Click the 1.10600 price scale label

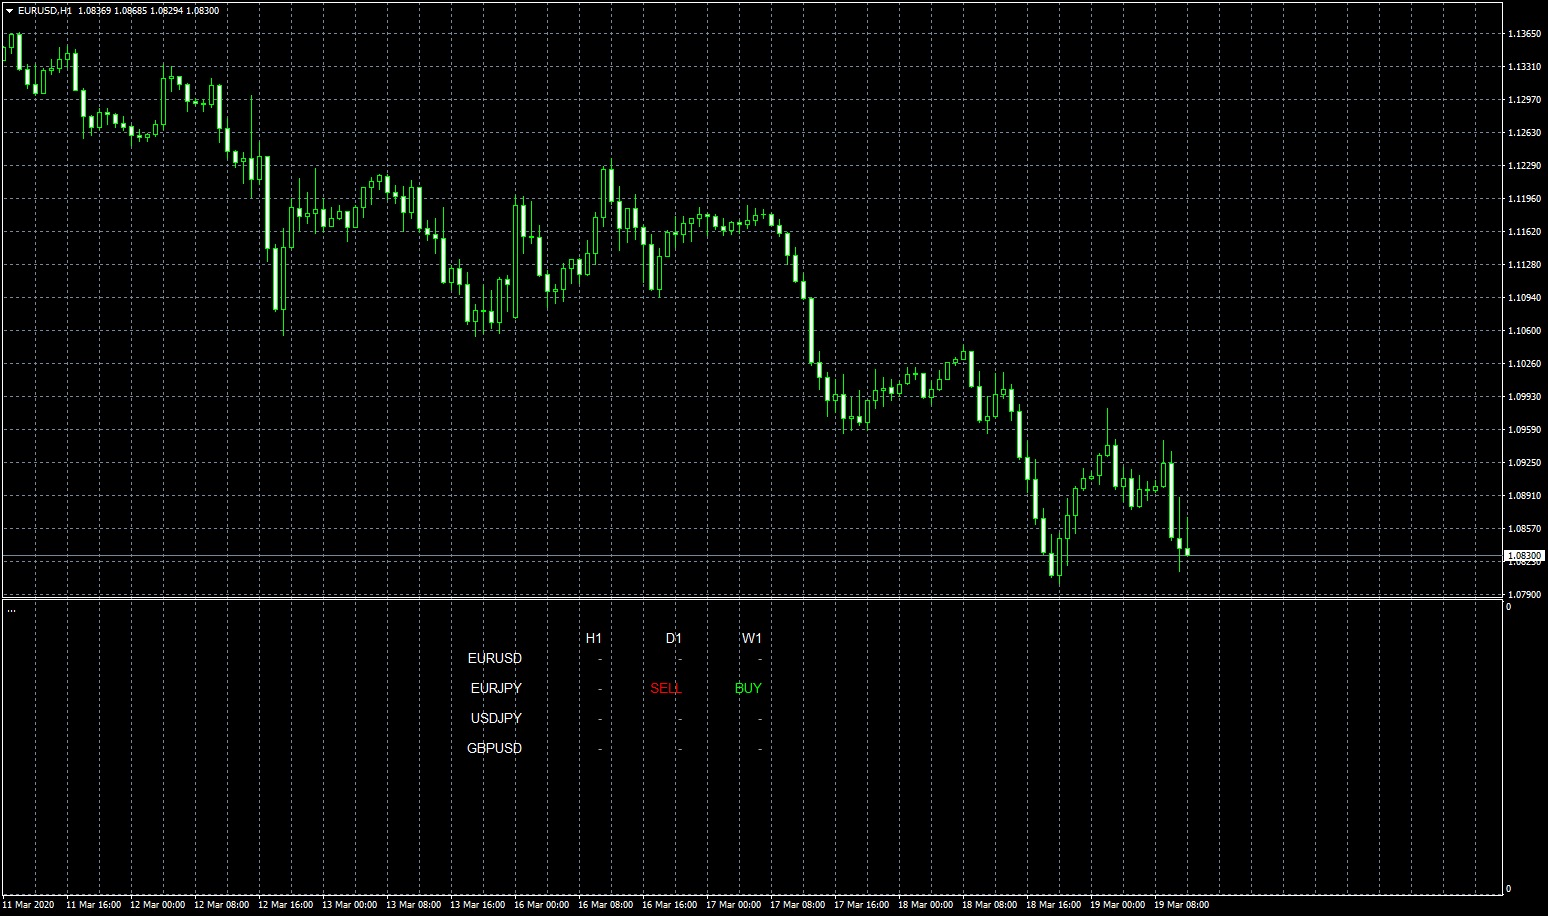click(1524, 331)
